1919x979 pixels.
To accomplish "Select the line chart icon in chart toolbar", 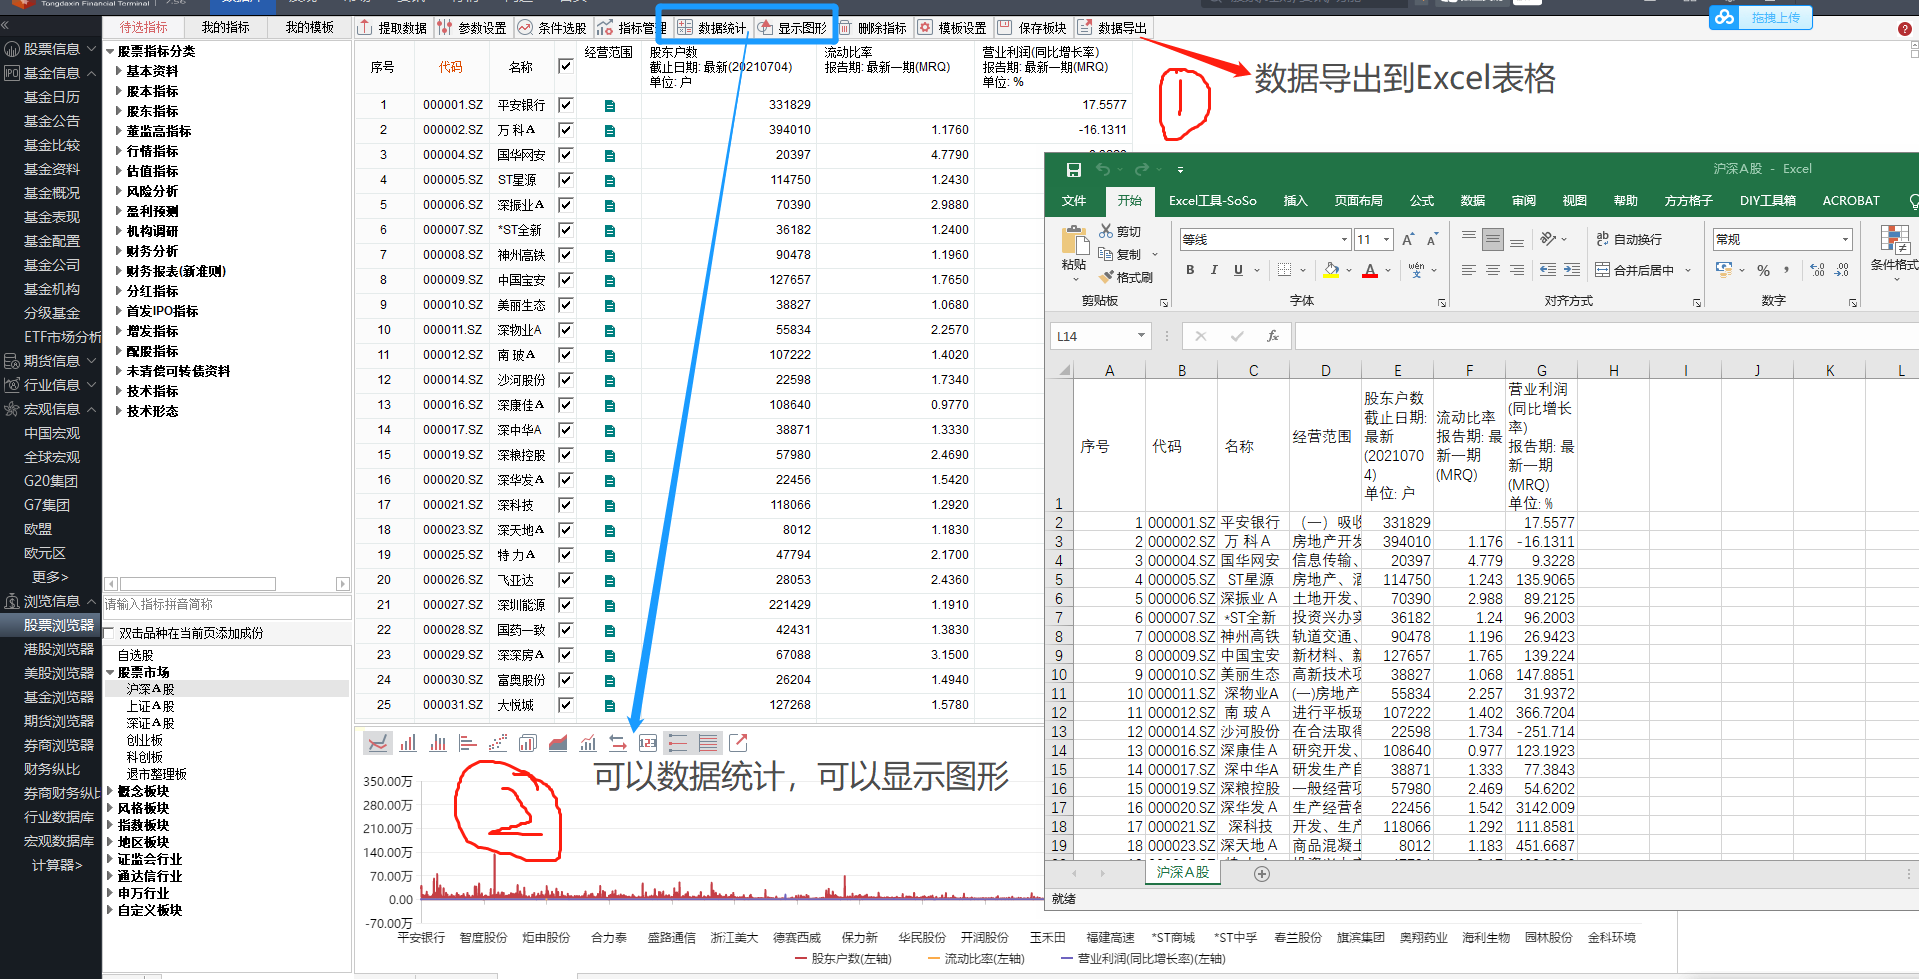I will (x=377, y=743).
